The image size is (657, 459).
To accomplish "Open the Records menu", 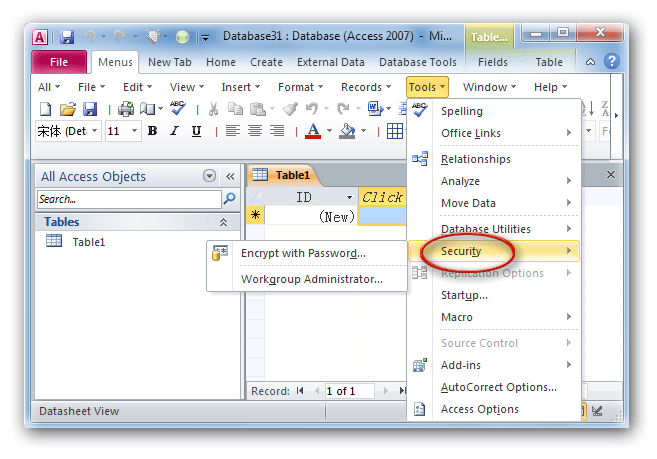I will click(x=366, y=87).
